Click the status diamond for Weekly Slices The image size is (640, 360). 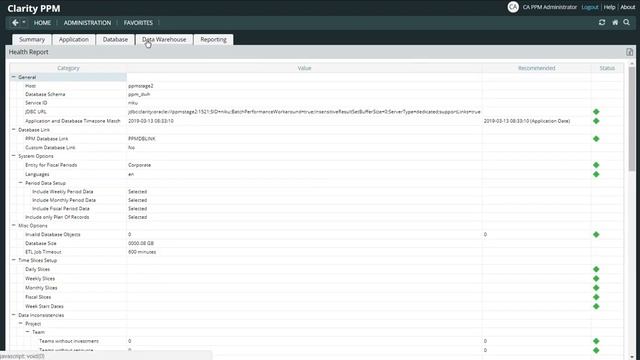[596, 278]
